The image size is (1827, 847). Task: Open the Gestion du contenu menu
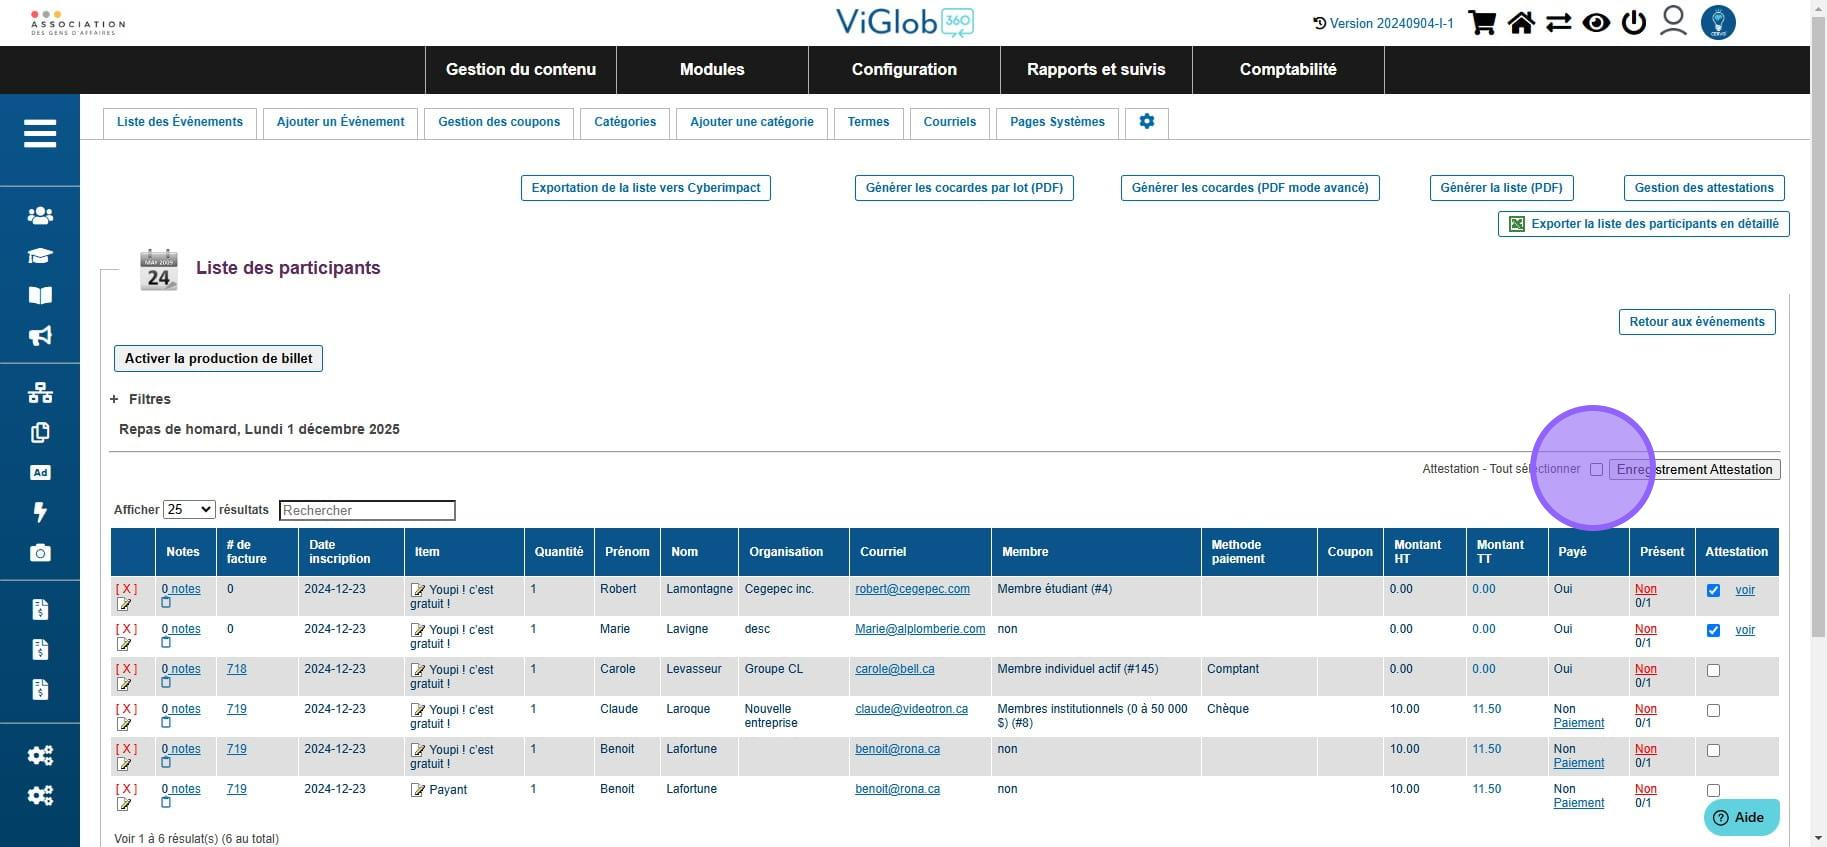click(x=520, y=69)
